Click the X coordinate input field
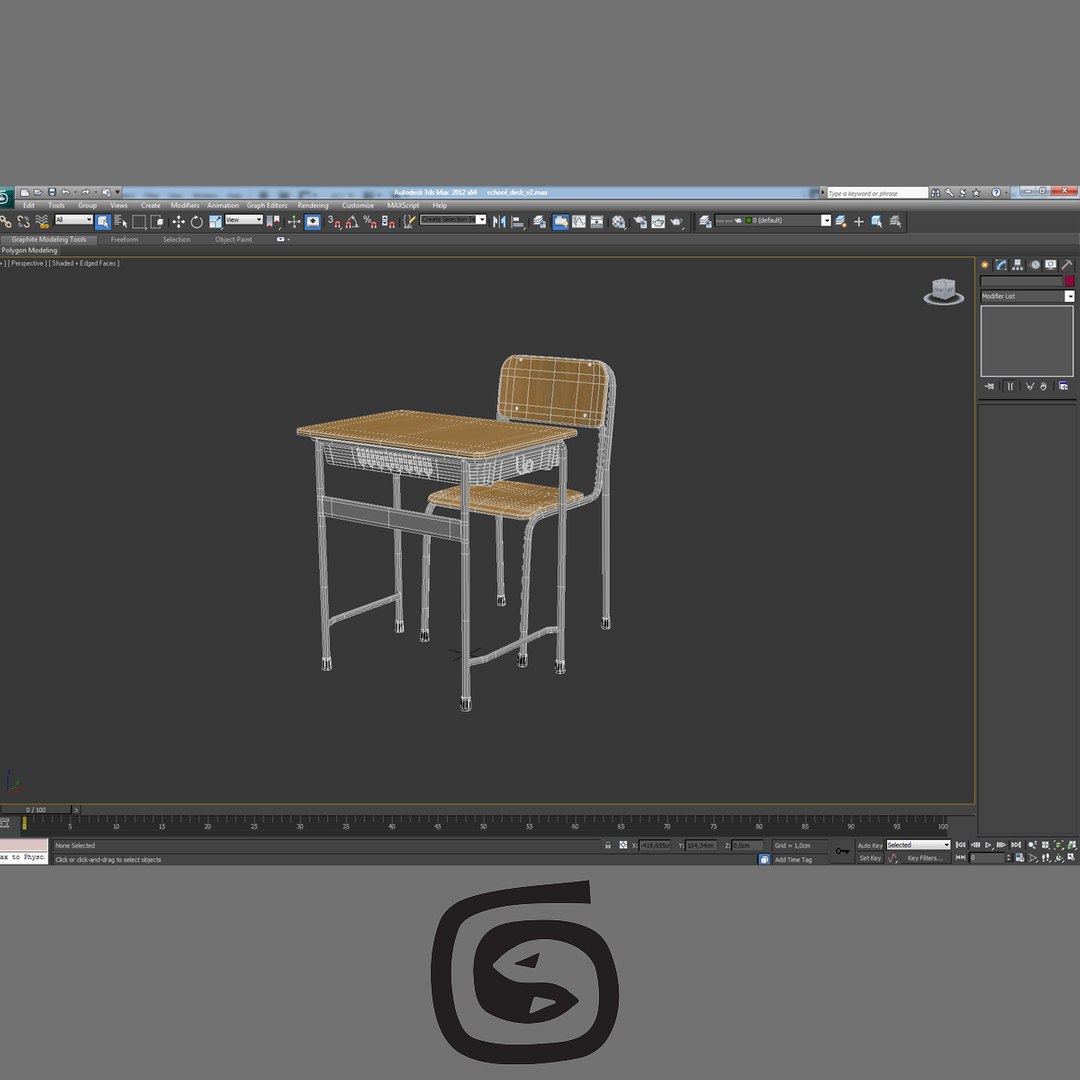This screenshot has width=1080, height=1080. click(654, 845)
